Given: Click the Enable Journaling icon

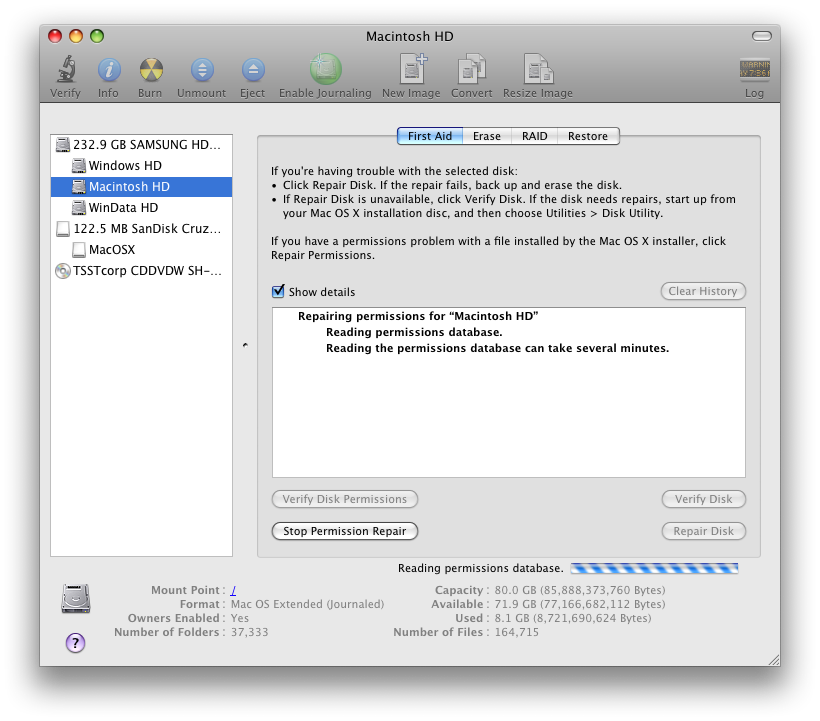Looking at the screenshot, I should click(325, 70).
